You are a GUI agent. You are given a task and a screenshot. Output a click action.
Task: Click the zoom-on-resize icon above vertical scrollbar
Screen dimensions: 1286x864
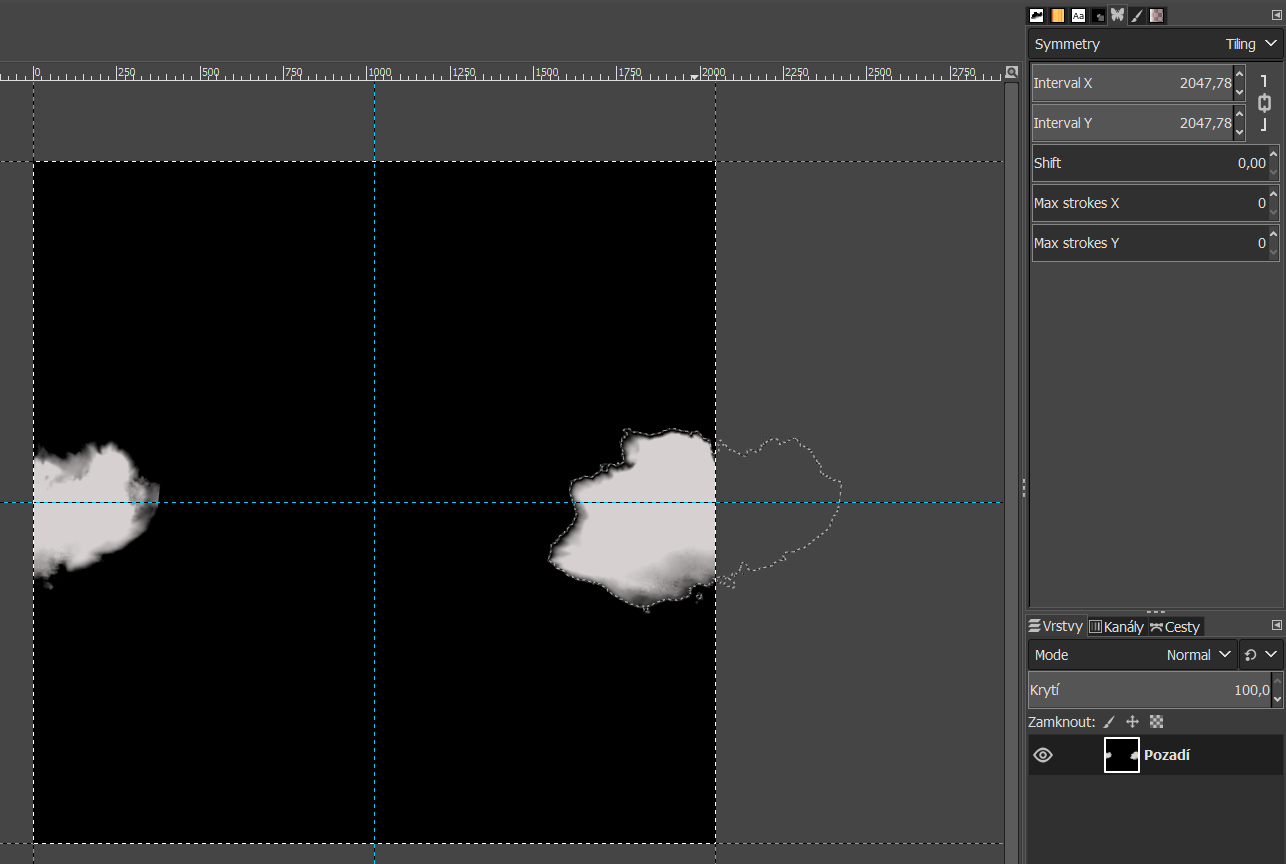click(x=1011, y=72)
